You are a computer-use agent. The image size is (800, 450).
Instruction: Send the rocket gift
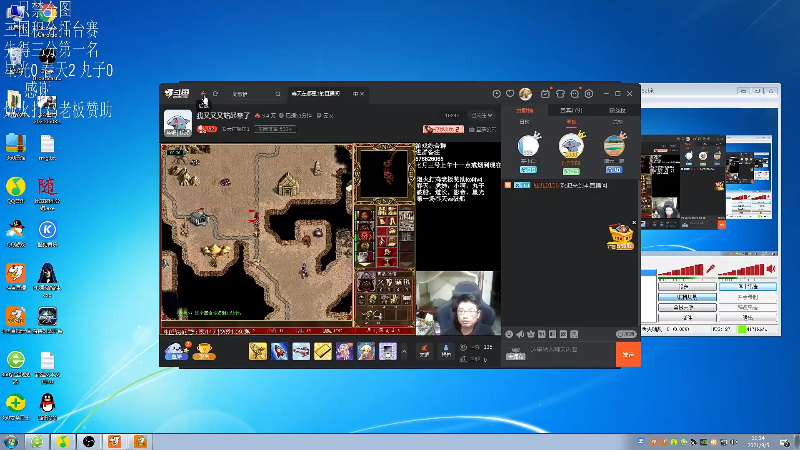click(280, 351)
